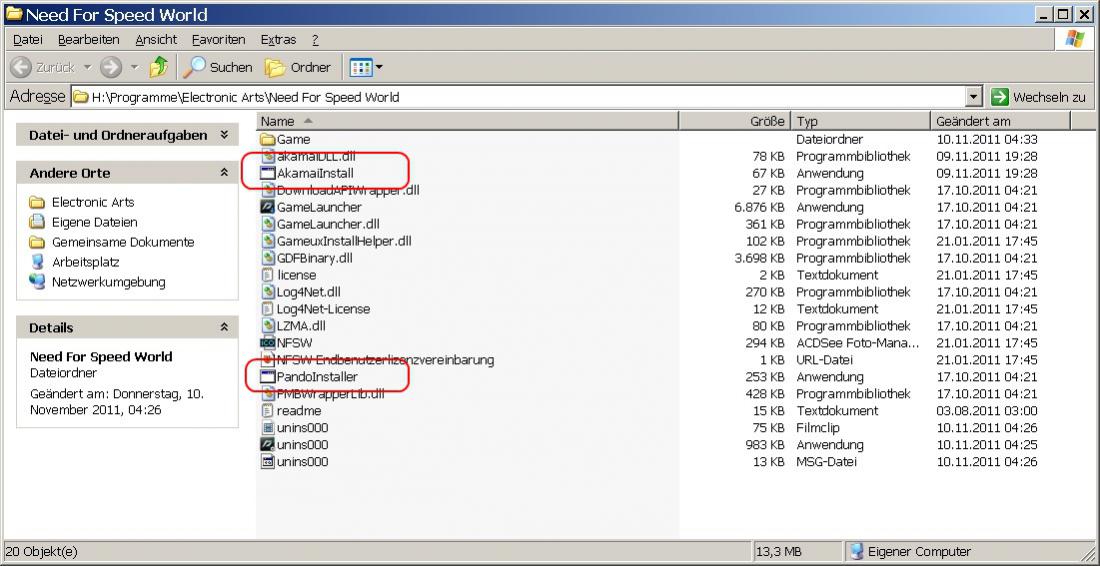The width and height of the screenshot is (1100, 566).
Task: Open the ? help menu
Action: pyautogui.click(x=315, y=40)
